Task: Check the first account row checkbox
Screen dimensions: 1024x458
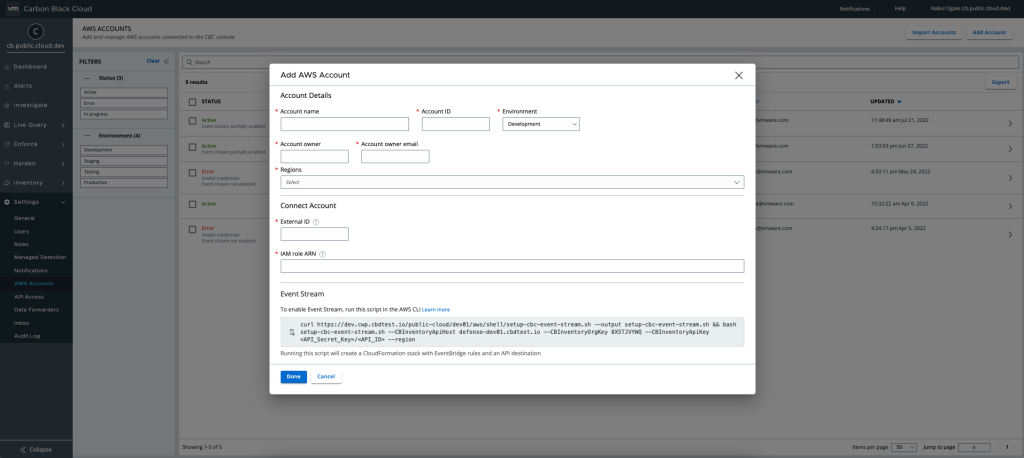Action: point(192,121)
